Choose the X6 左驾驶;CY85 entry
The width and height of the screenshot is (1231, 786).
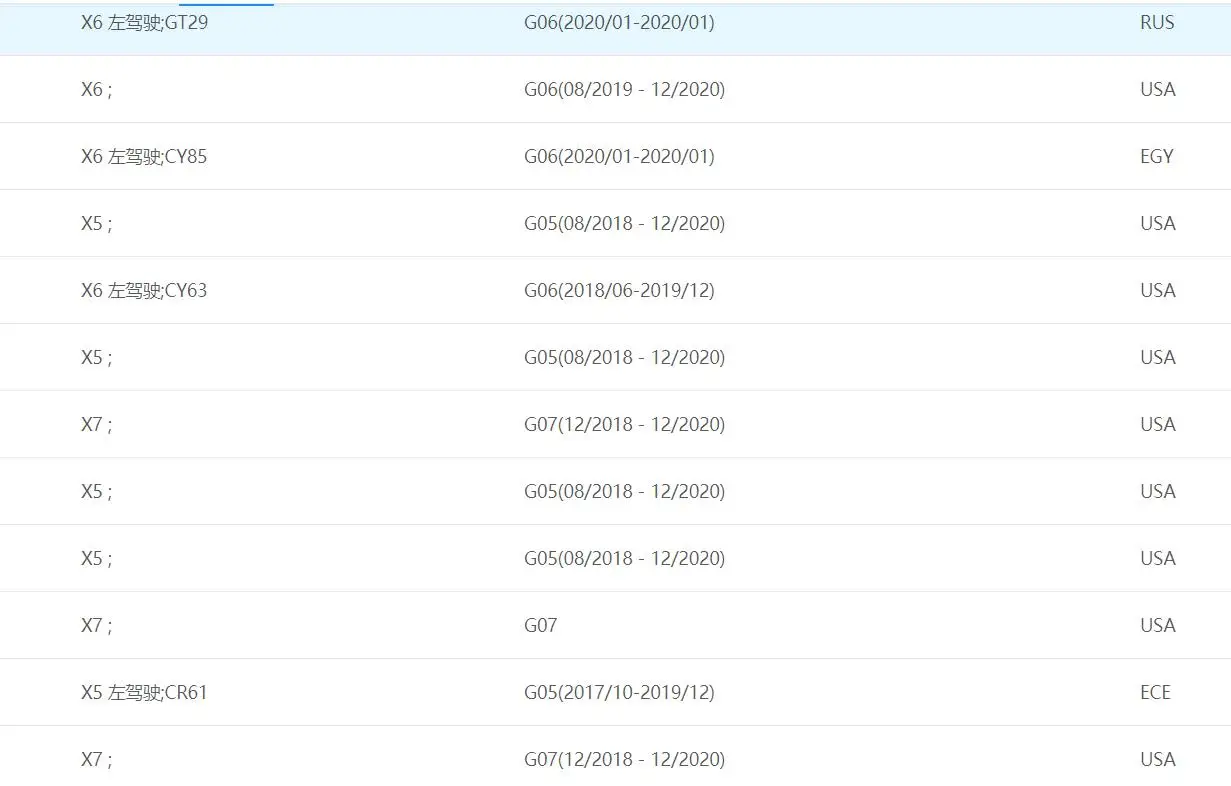[x=144, y=156]
